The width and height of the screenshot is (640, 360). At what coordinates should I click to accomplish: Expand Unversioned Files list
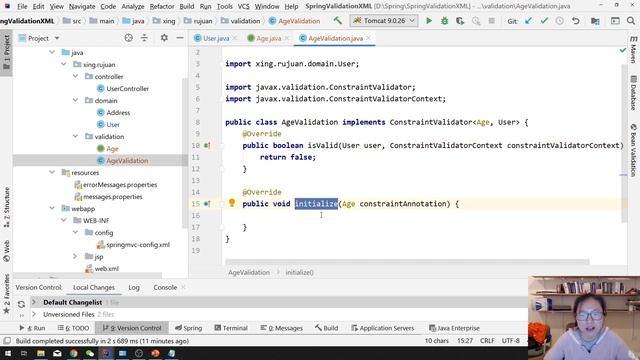point(34,314)
